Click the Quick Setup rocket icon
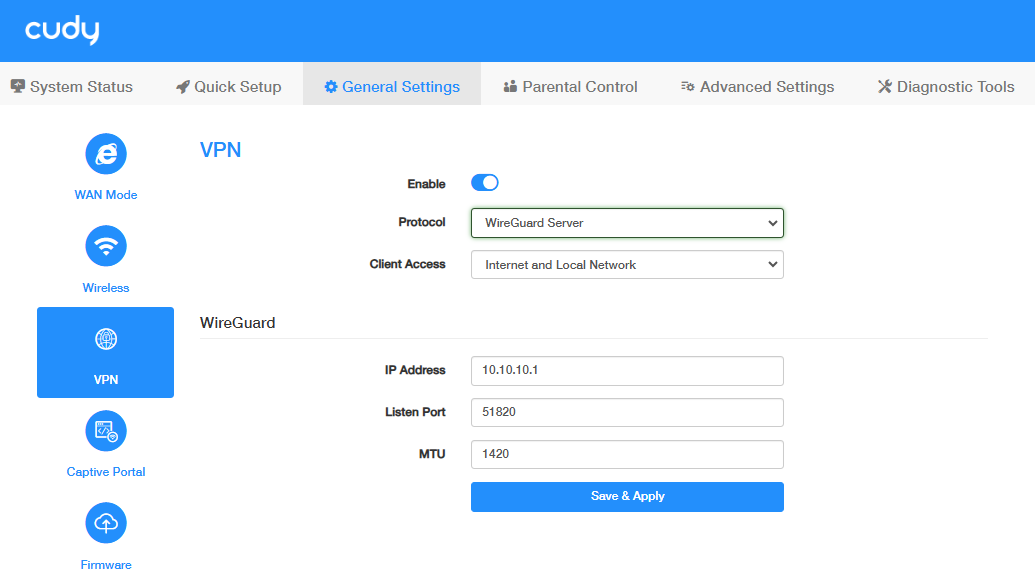This screenshot has width=1035, height=586. pos(182,87)
